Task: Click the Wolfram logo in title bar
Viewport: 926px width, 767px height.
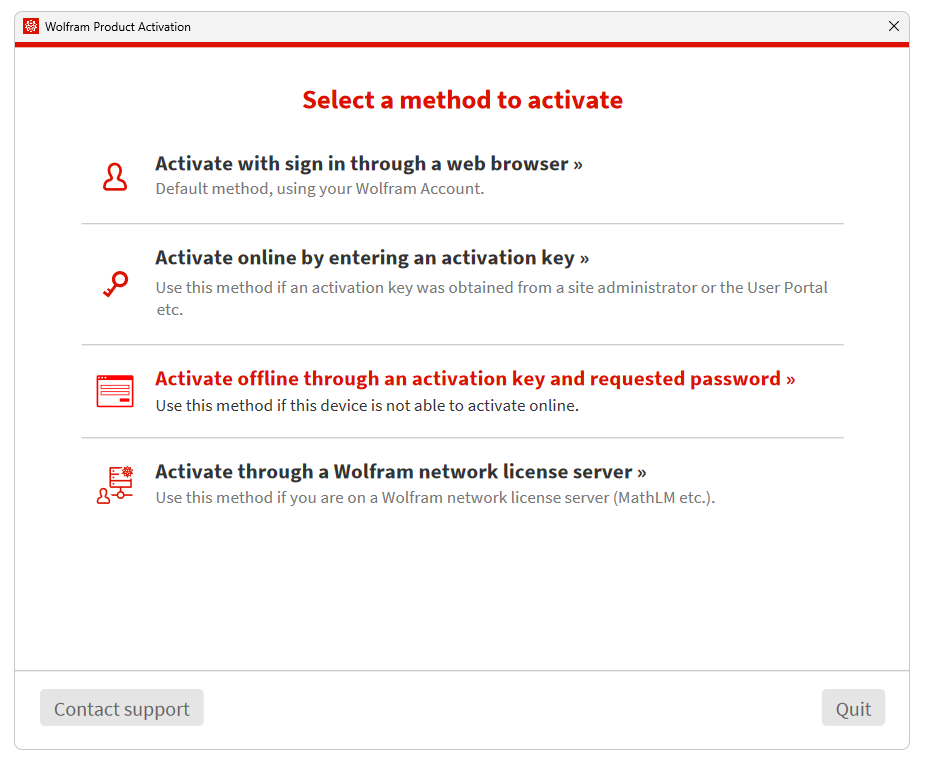Action: [31, 27]
